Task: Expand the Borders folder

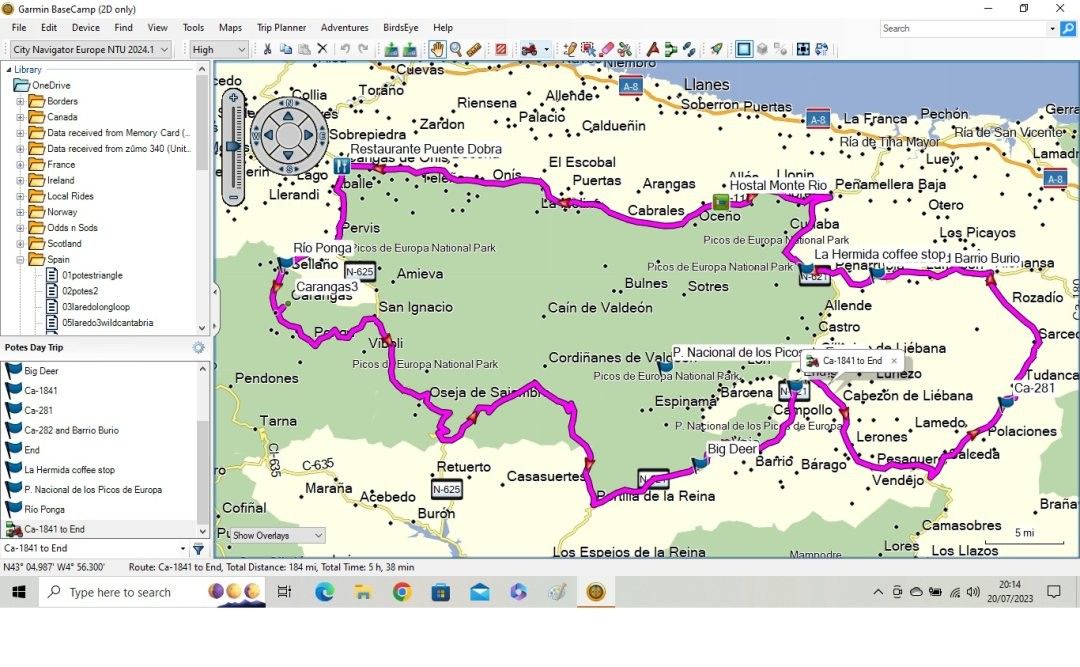Action: [20, 101]
